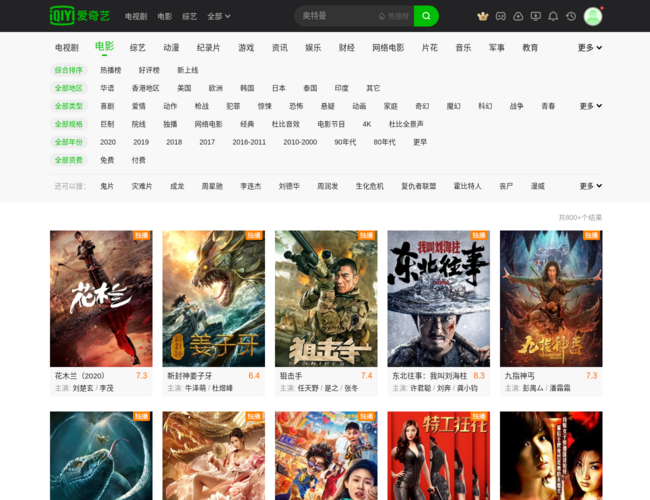Filter genre by 科幻
Viewport: 650px width, 500px height.
coord(485,106)
